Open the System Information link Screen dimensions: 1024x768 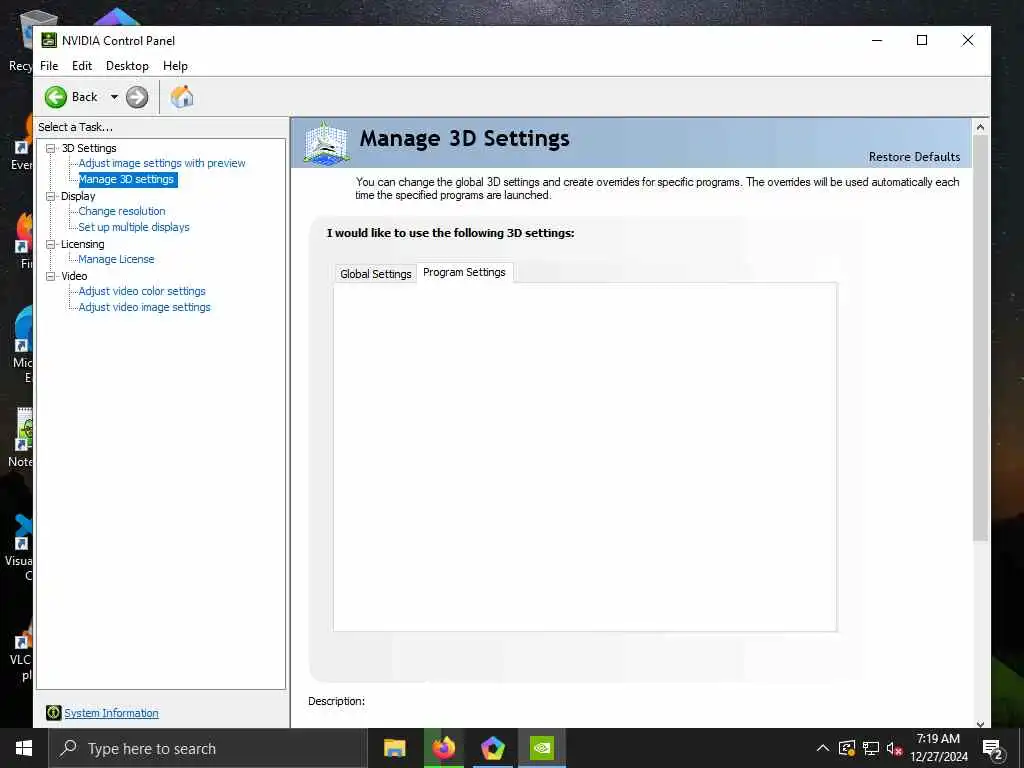point(111,713)
